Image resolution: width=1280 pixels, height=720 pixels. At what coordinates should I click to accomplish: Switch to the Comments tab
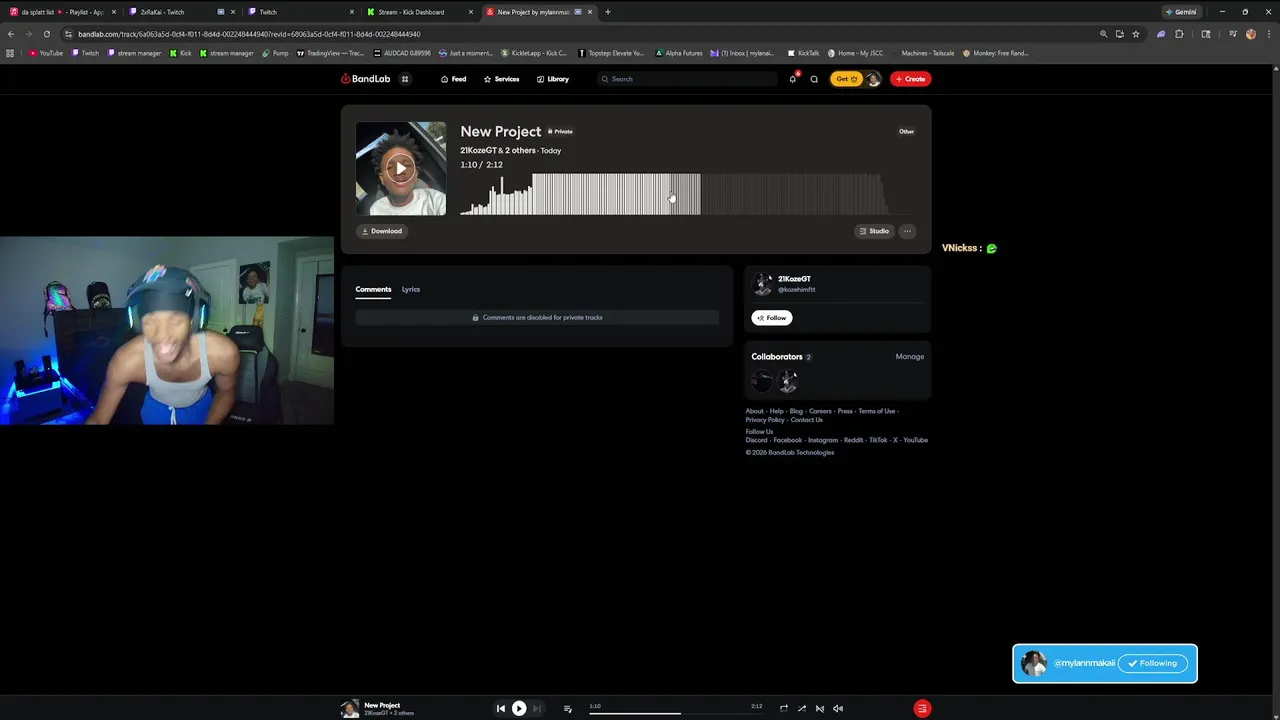(x=373, y=289)
